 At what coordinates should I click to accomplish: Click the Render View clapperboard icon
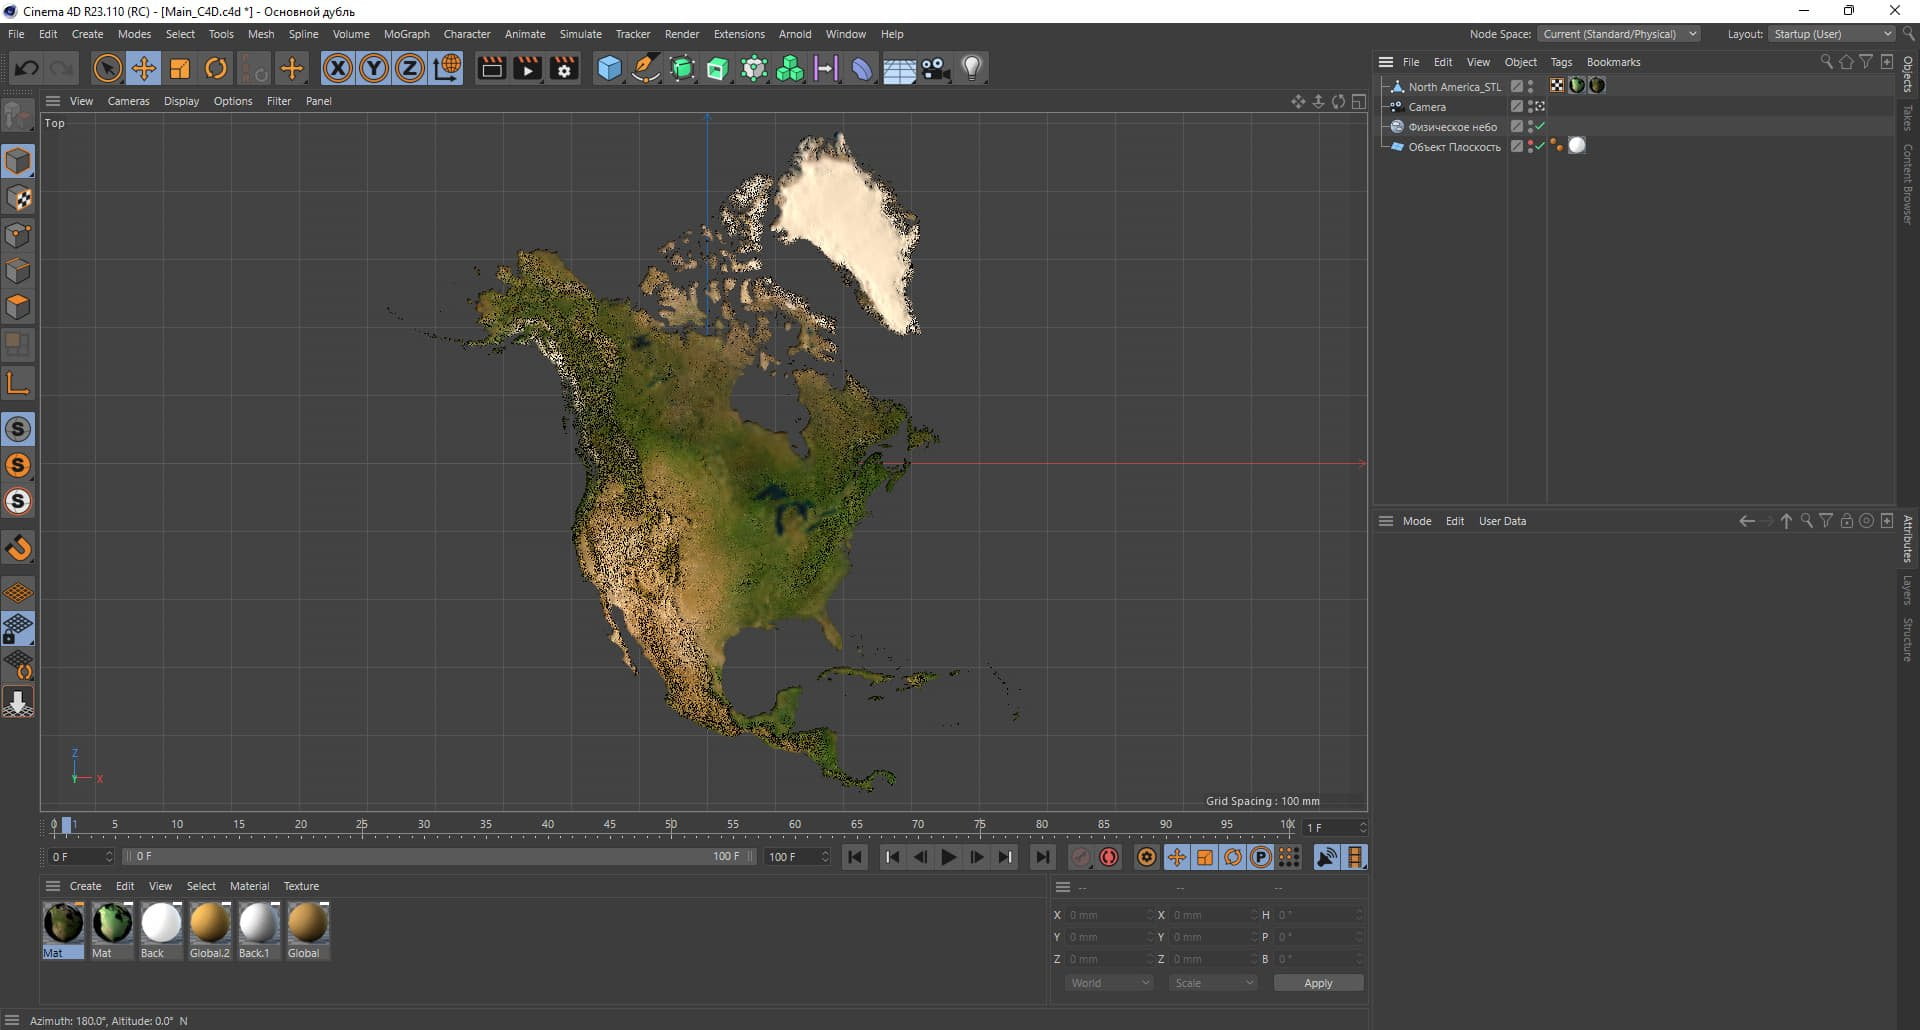[x=491, y=68]
